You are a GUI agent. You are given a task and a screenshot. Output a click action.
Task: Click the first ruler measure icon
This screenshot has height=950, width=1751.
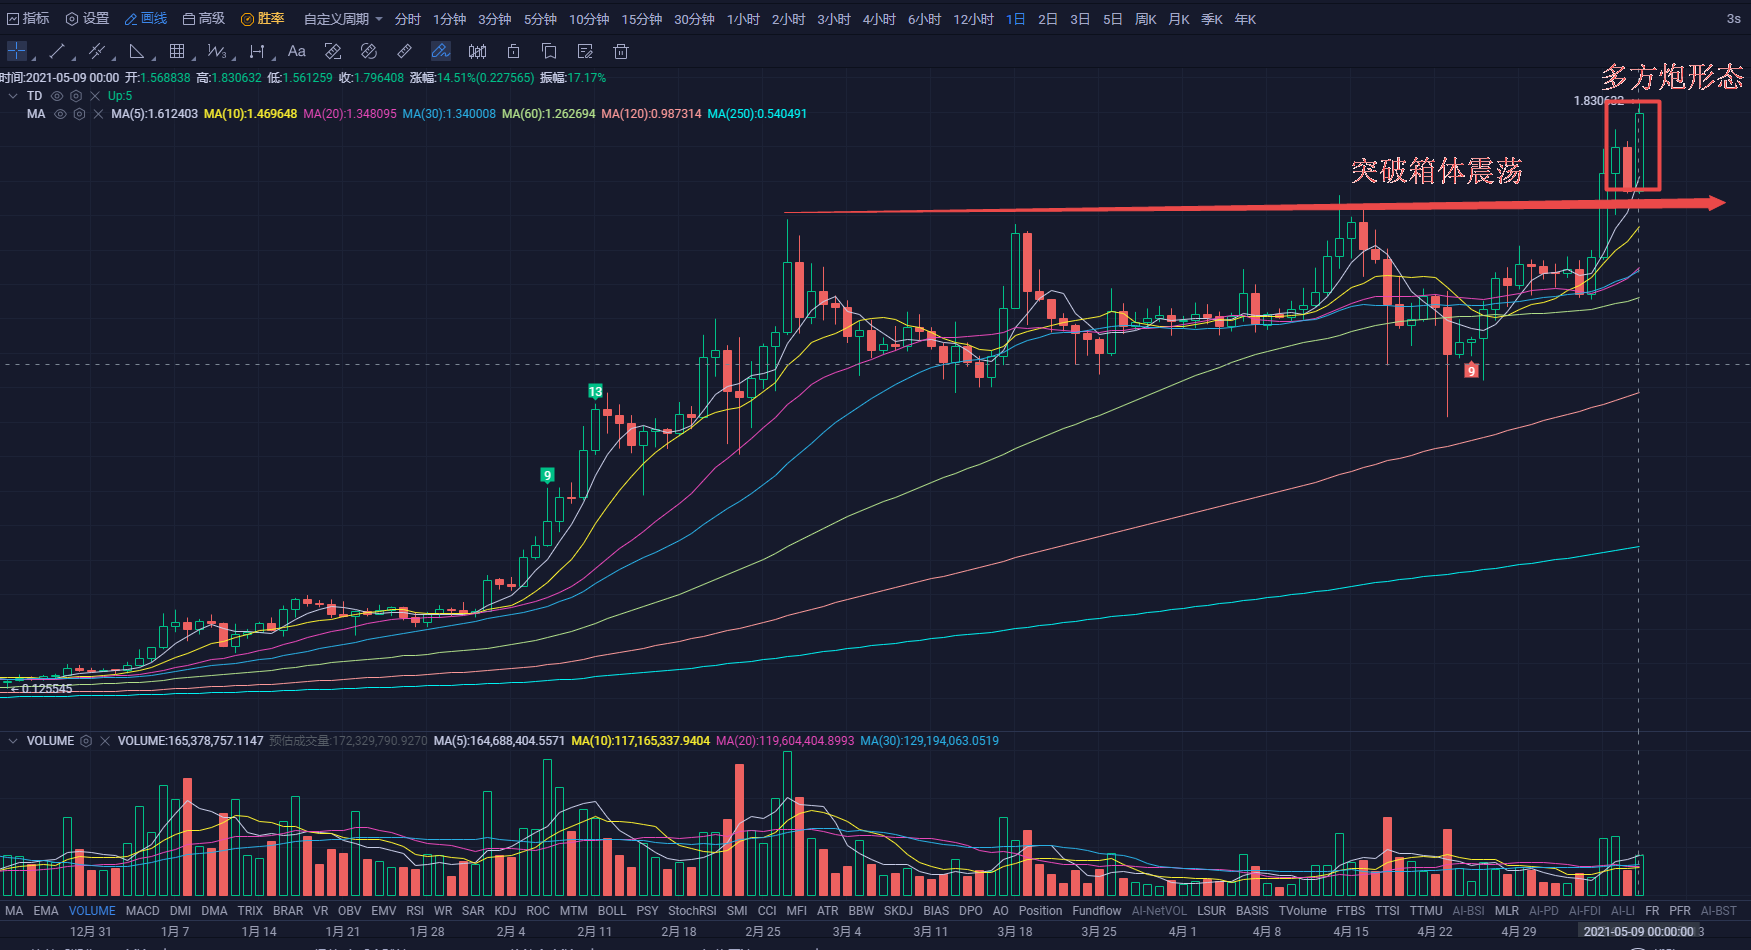tap(333, 51)
